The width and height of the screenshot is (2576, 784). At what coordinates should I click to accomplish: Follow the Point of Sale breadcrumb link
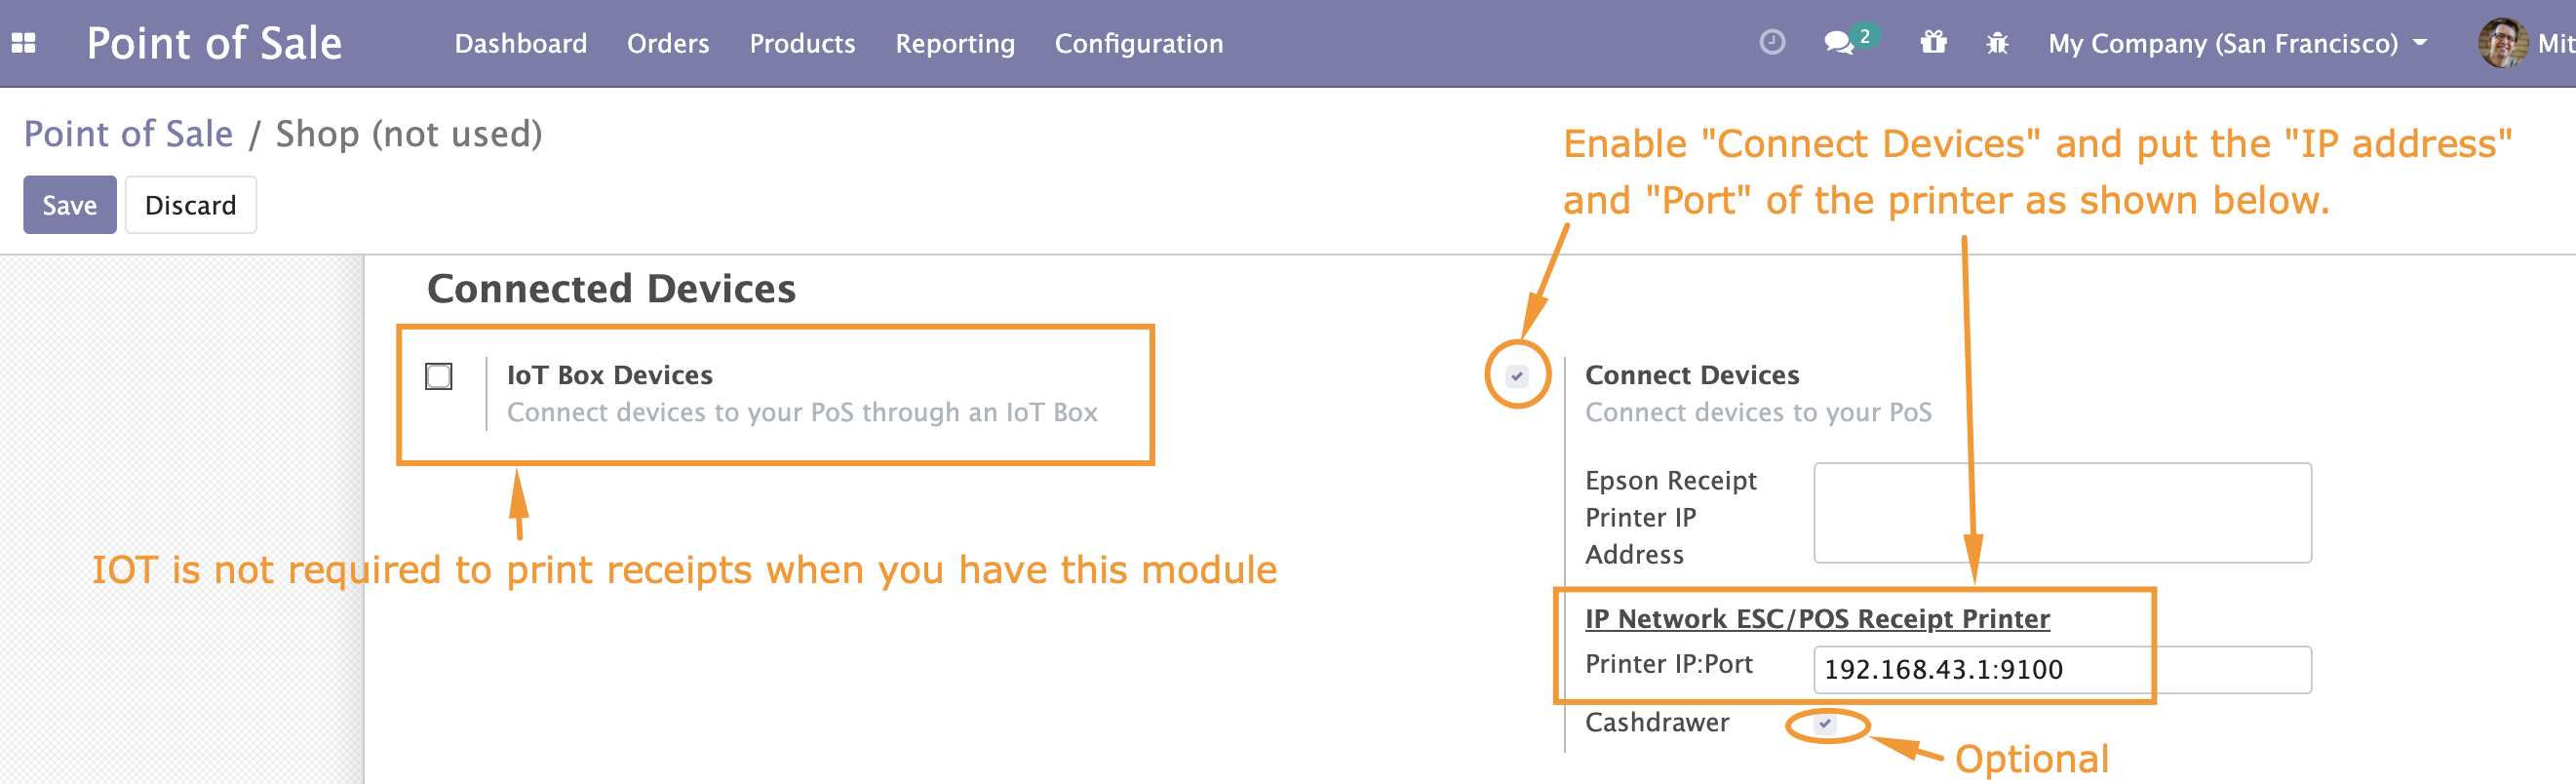(128, 133)
